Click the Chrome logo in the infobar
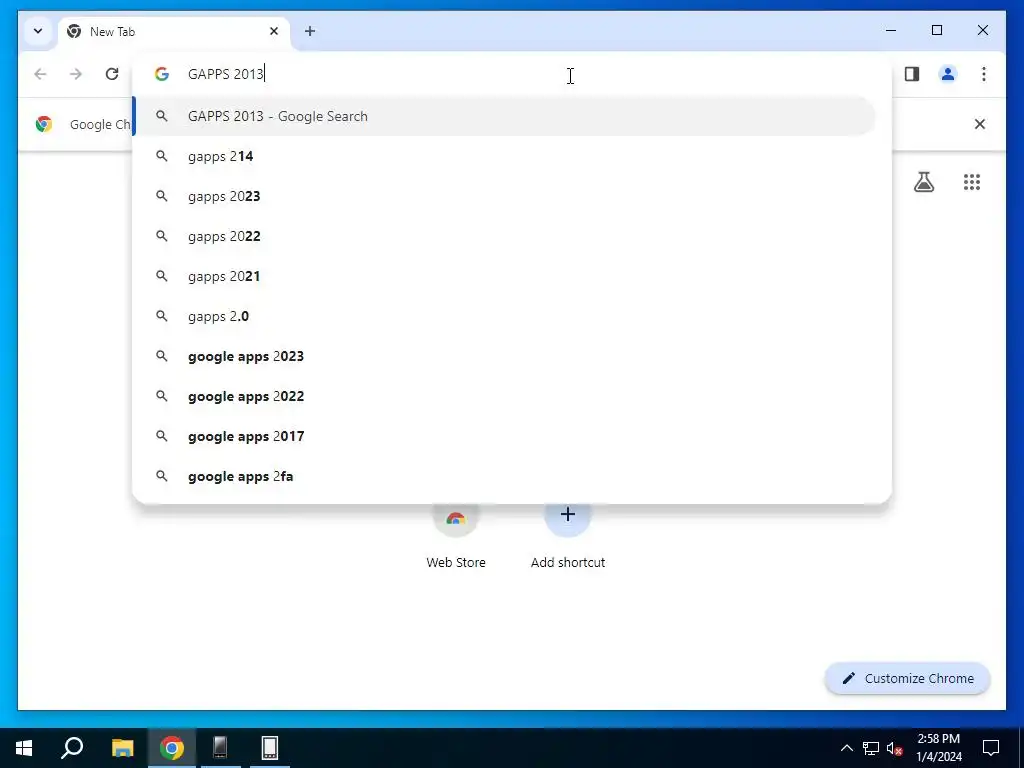 44,124
